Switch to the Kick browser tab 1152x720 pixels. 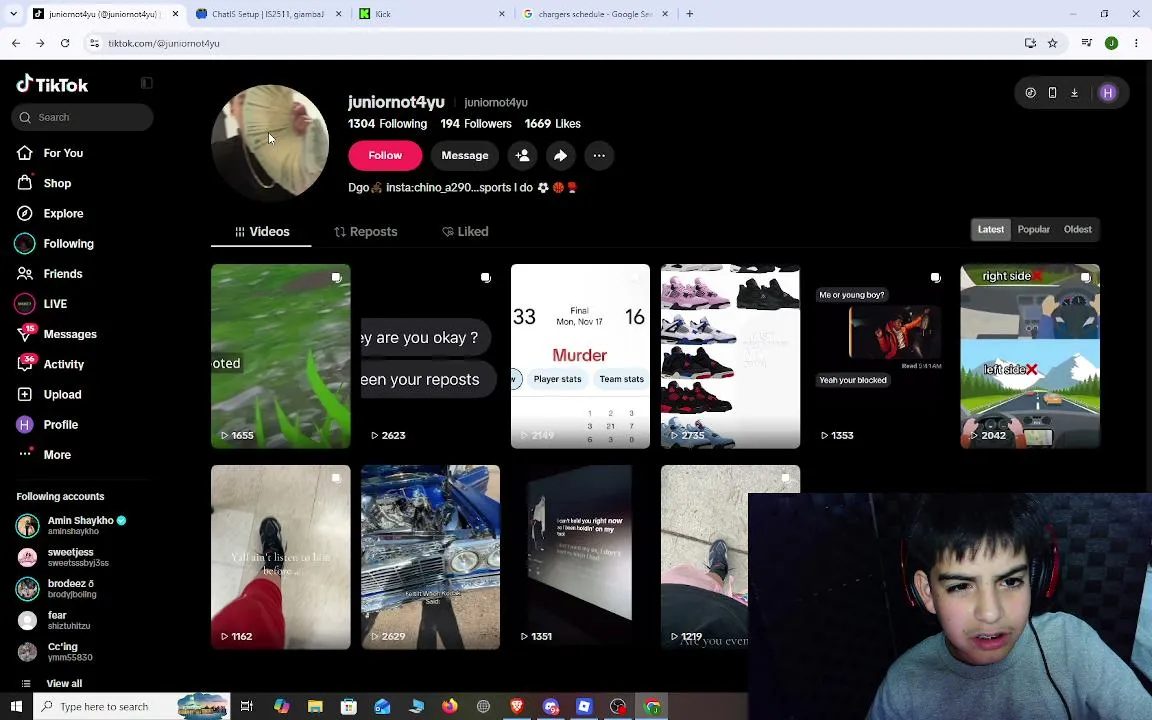tap(433, 14)
